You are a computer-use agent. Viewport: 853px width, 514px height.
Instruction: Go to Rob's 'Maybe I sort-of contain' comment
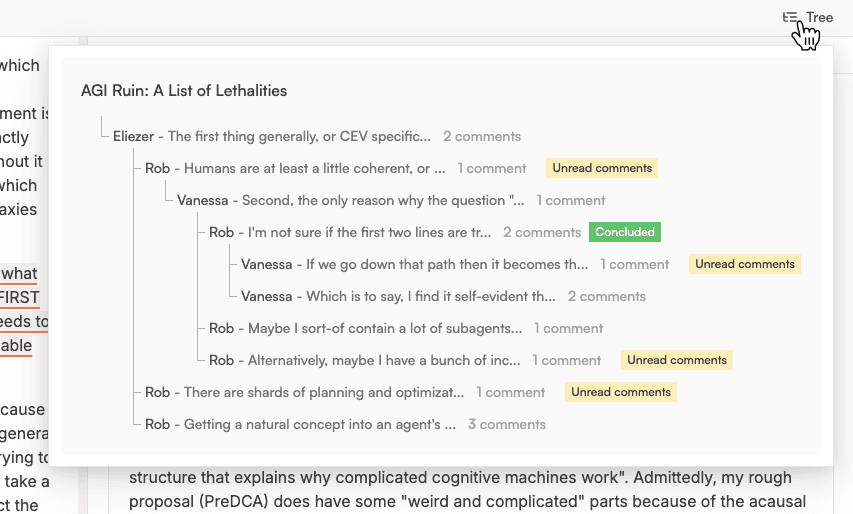[365, 328]
